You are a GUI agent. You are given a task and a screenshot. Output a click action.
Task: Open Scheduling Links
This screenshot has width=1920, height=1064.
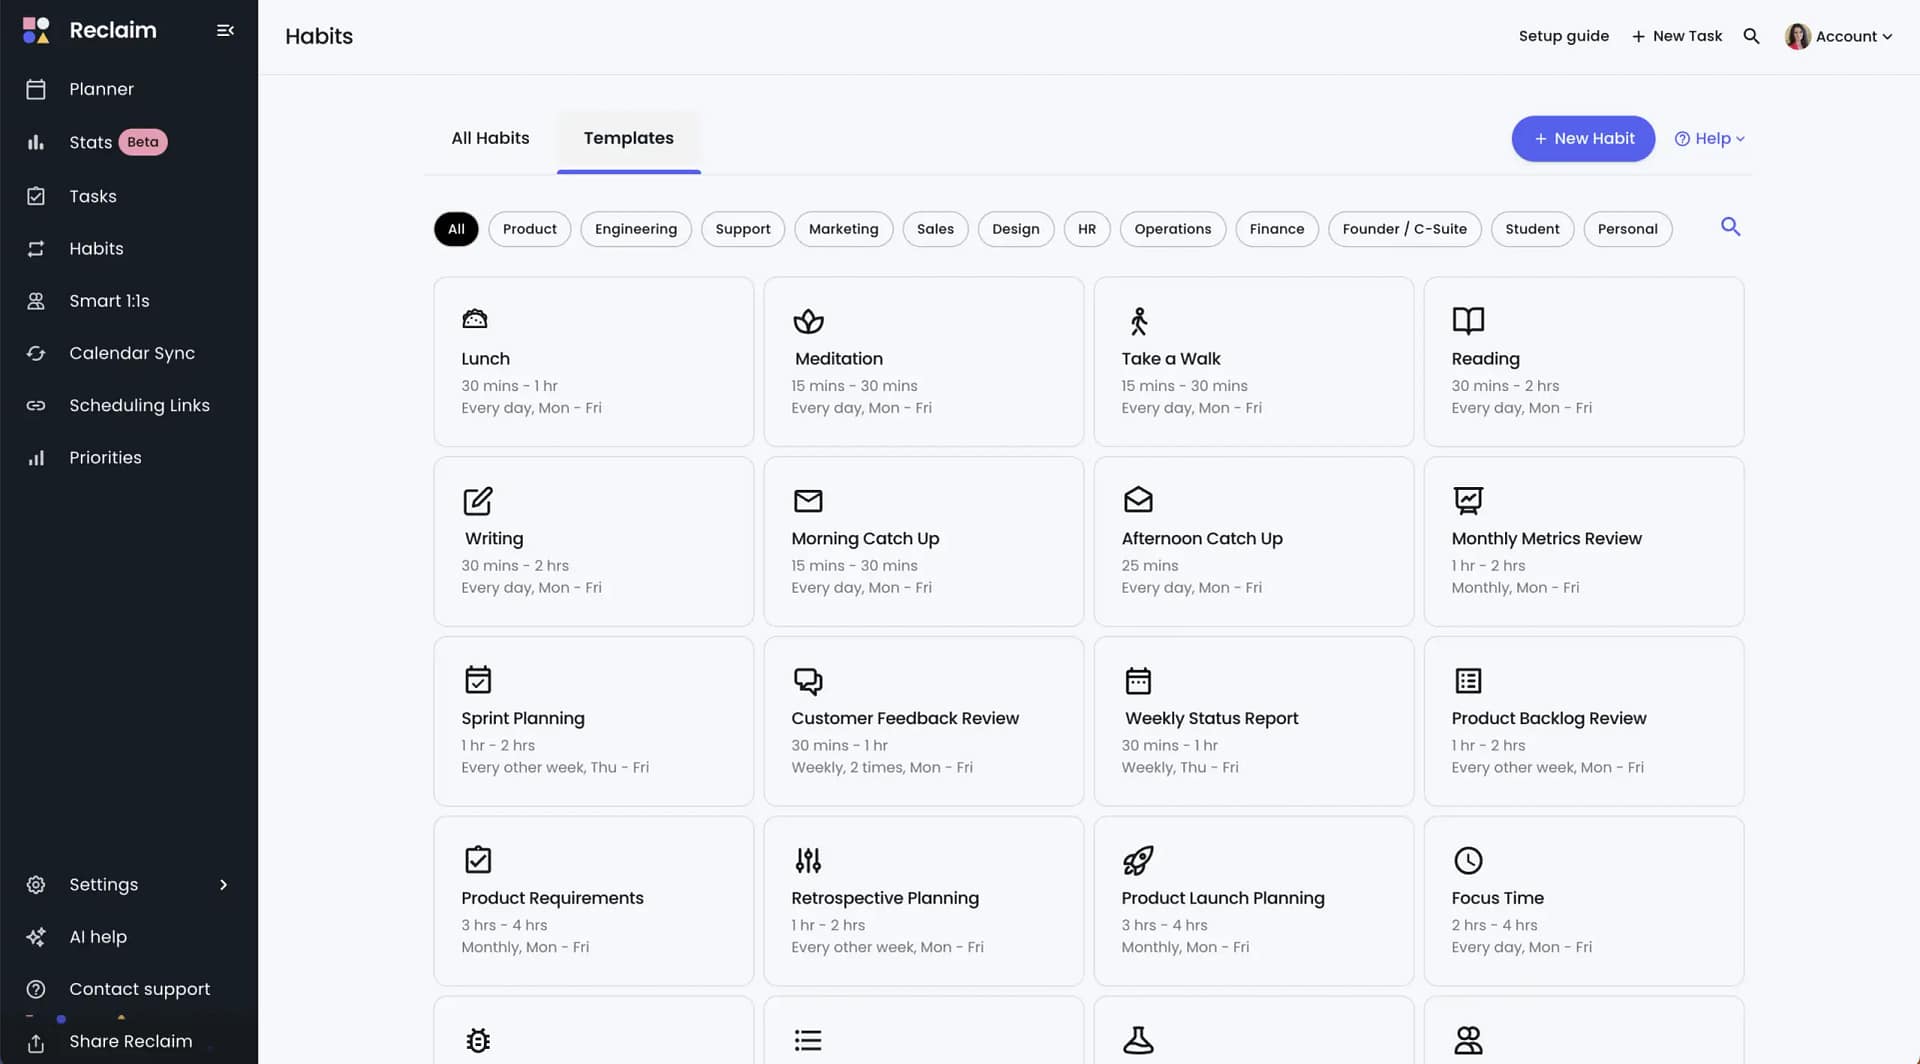[139, 405]
